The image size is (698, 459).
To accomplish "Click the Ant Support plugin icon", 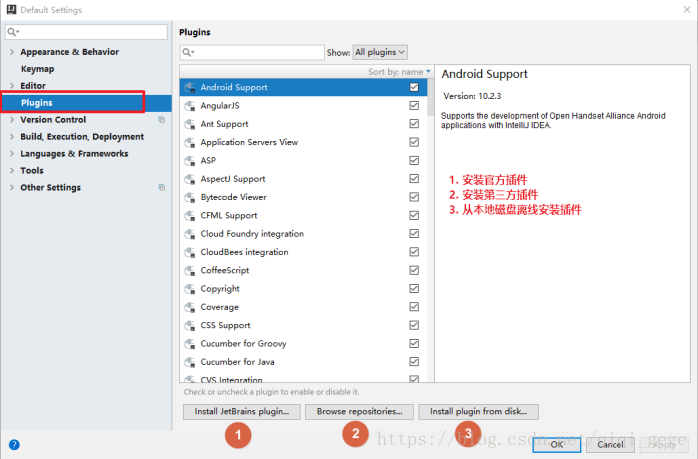I will (190, 124).
